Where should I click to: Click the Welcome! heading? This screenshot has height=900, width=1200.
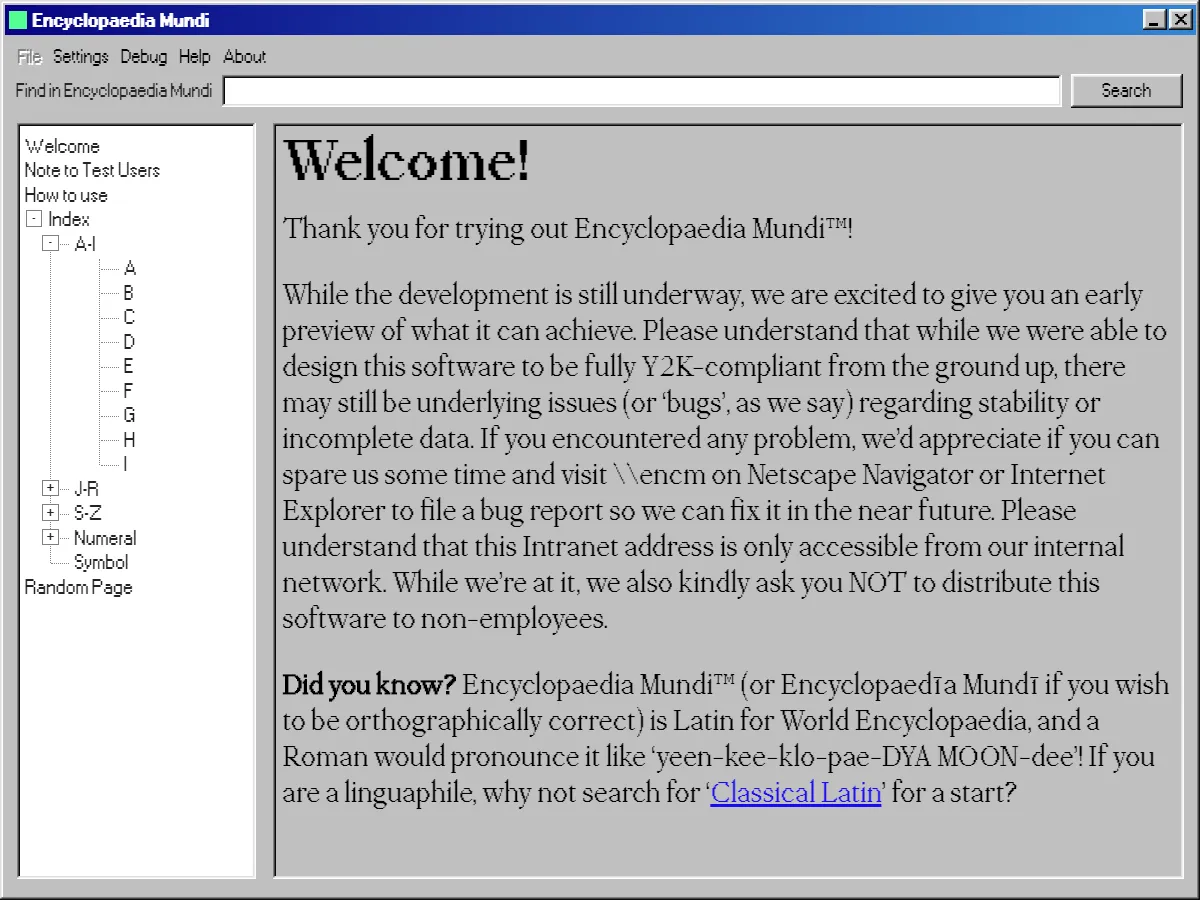coord(407,161)
